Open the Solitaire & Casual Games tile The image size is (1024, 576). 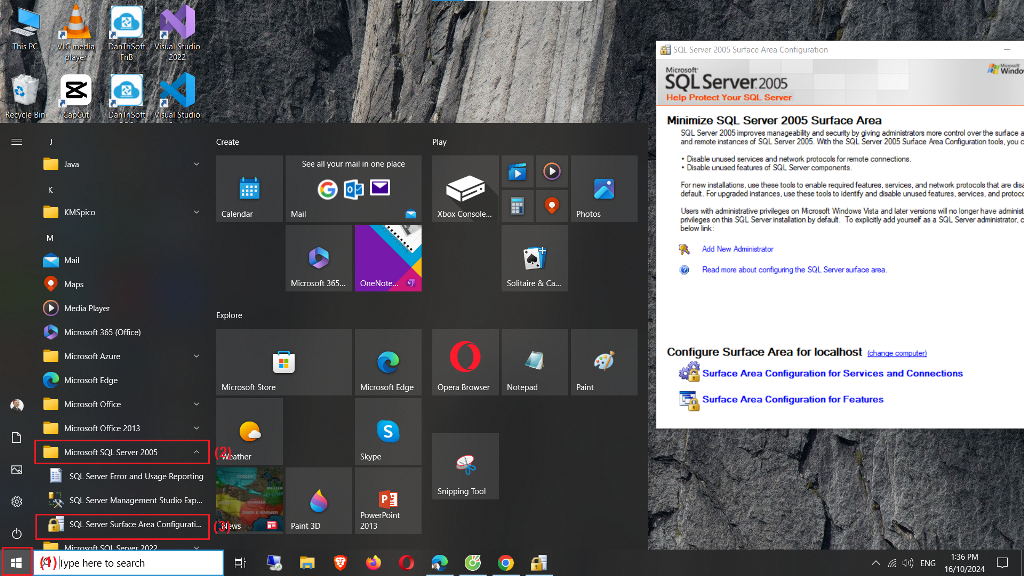pyautogui.click(x=534, y=258)
